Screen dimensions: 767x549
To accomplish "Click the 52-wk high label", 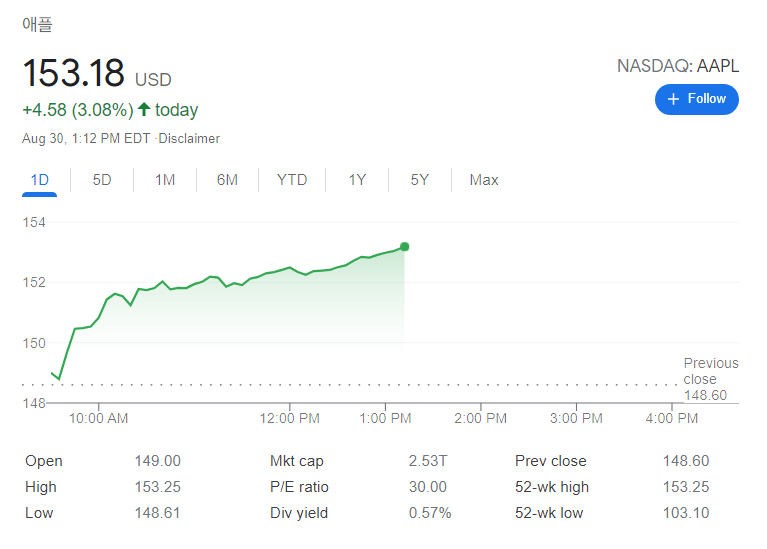I will tap(552, 487).
